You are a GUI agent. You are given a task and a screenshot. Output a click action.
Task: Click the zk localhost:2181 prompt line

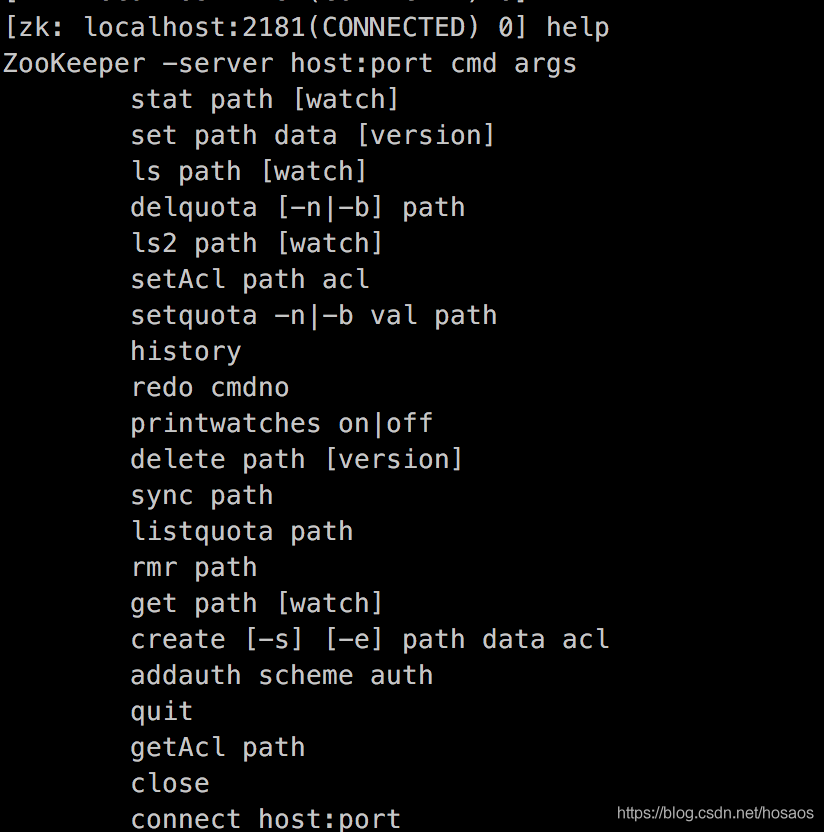265,27
